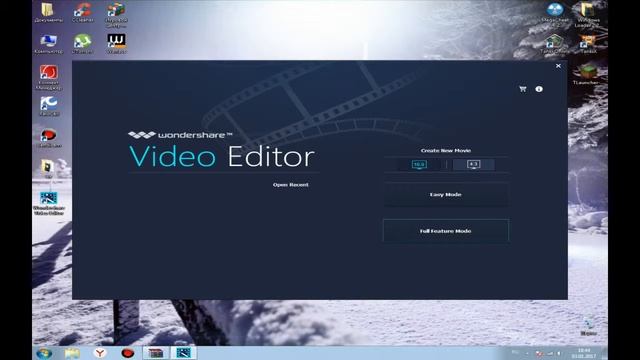
Task: Open the Computer desktop icon
Action: point(49,44)
